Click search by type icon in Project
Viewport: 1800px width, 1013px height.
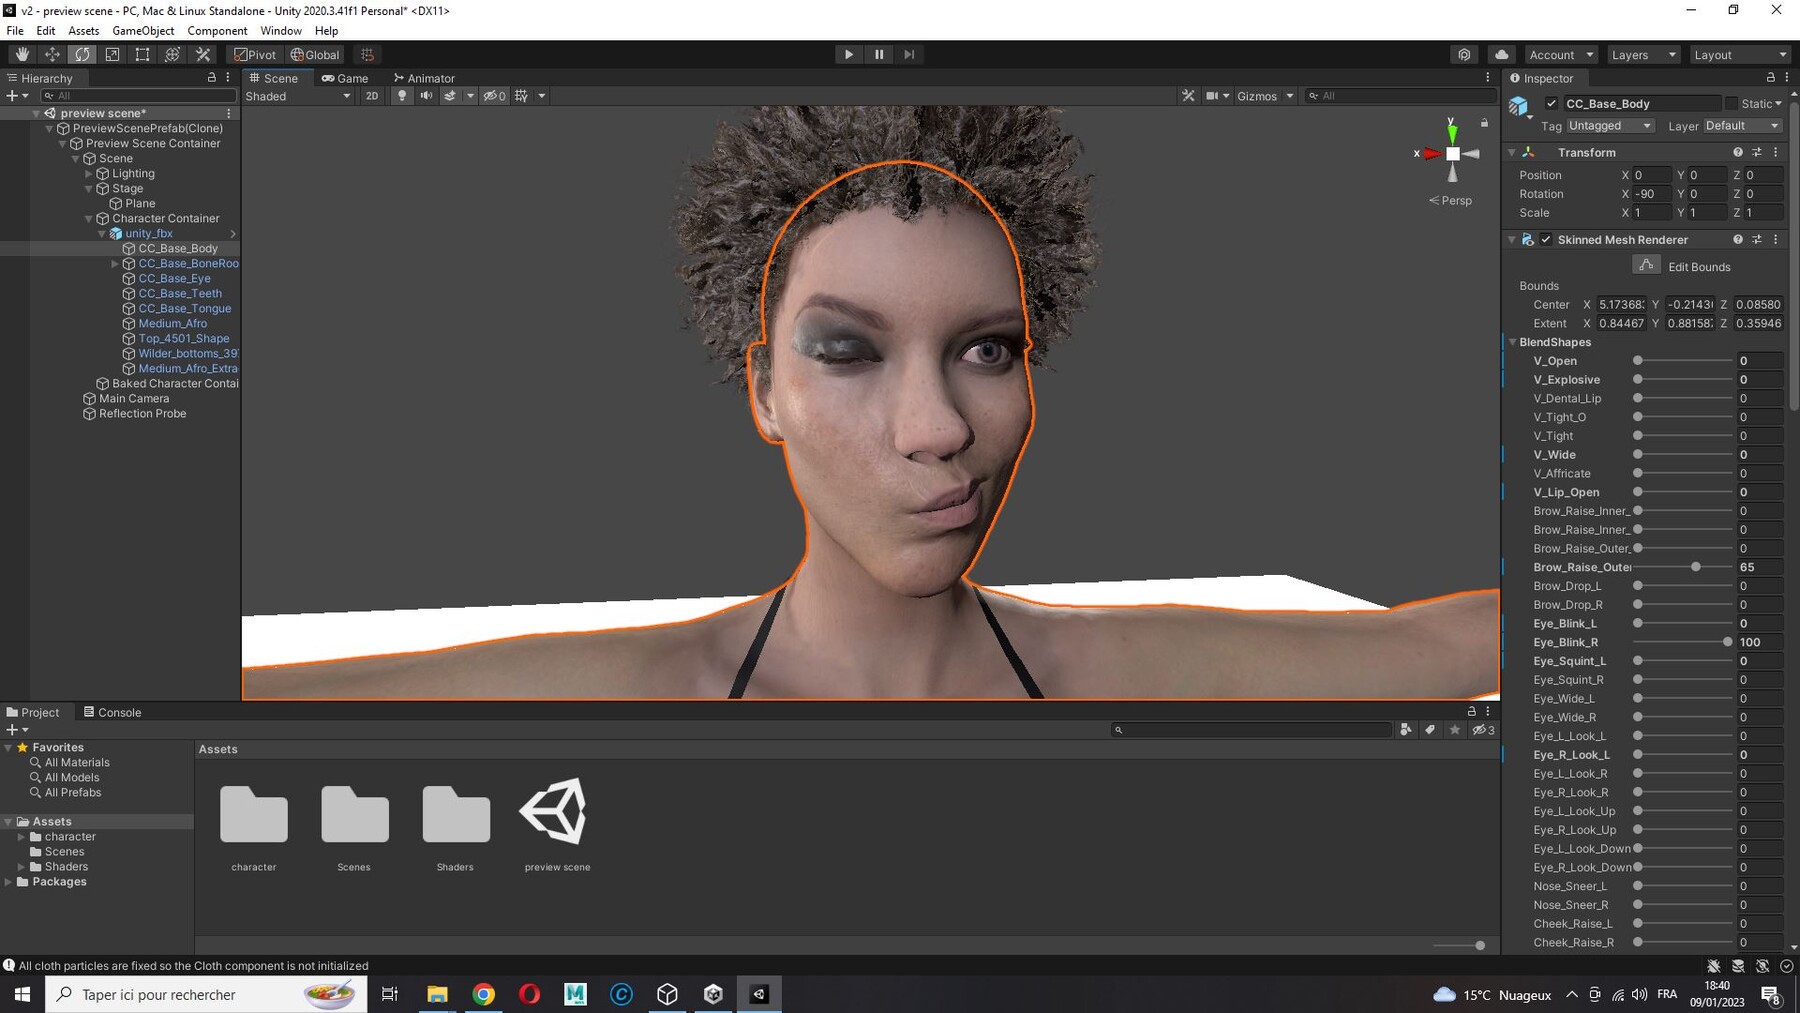[x=1406, y=730]
